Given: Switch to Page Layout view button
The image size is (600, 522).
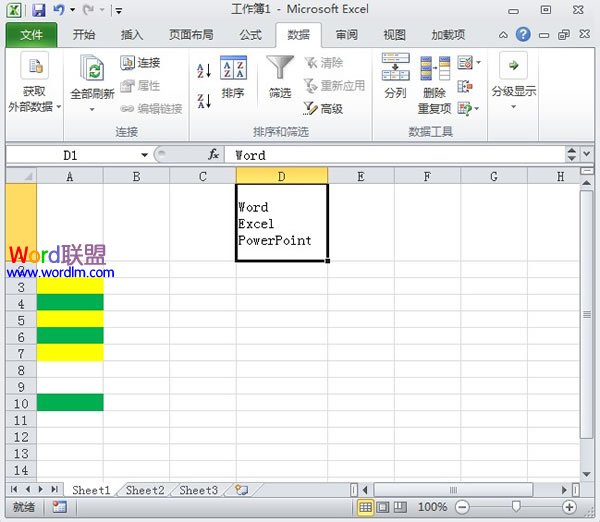Looking at the screenshot, I should tap(383, 507).
